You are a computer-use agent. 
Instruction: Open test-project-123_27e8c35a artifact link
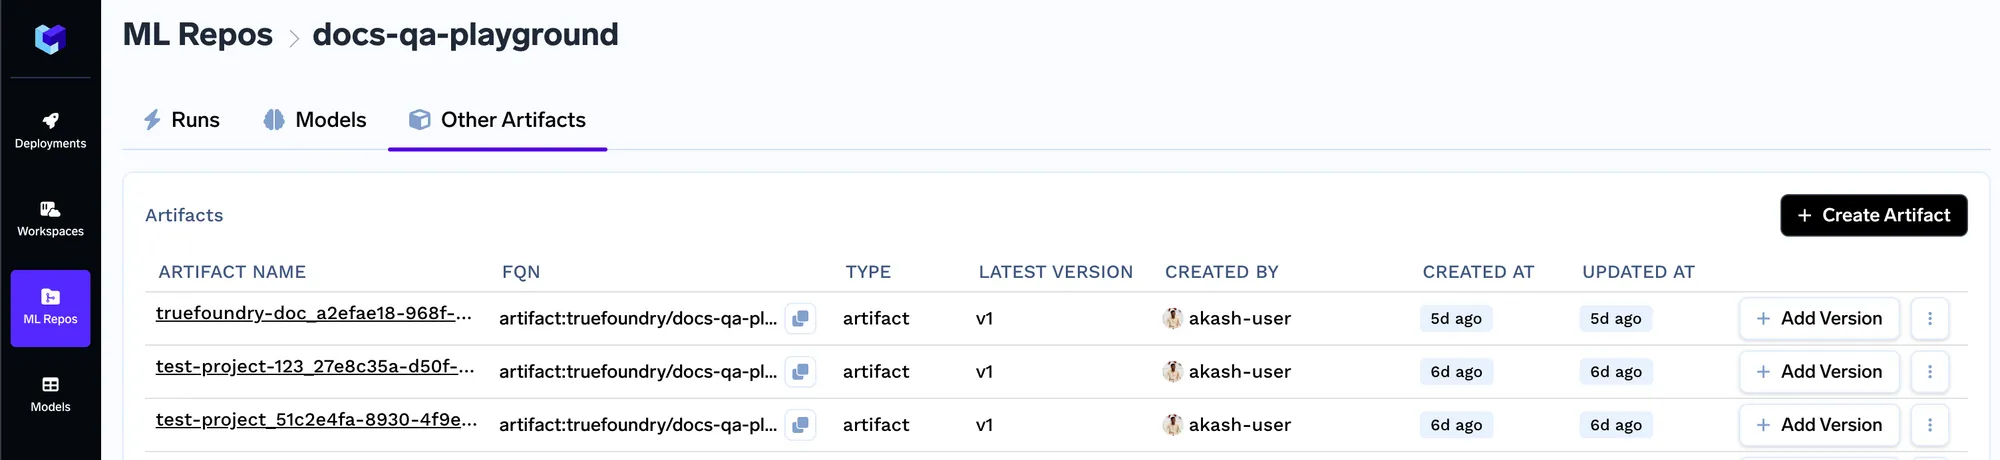[315, 366]
